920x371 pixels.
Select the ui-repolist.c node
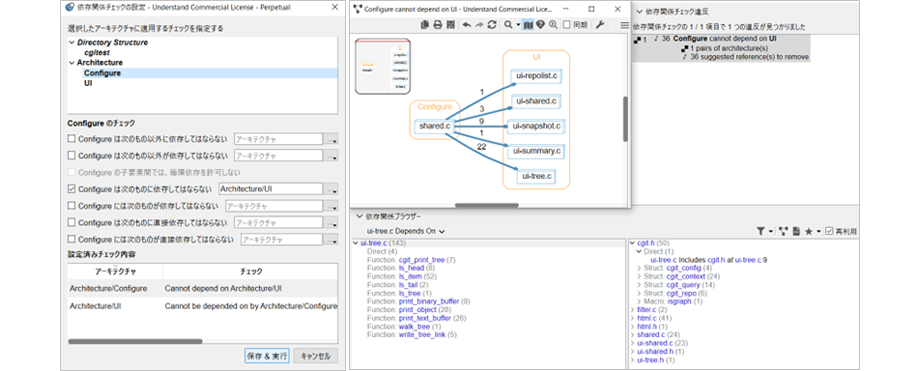pos(536,75)
